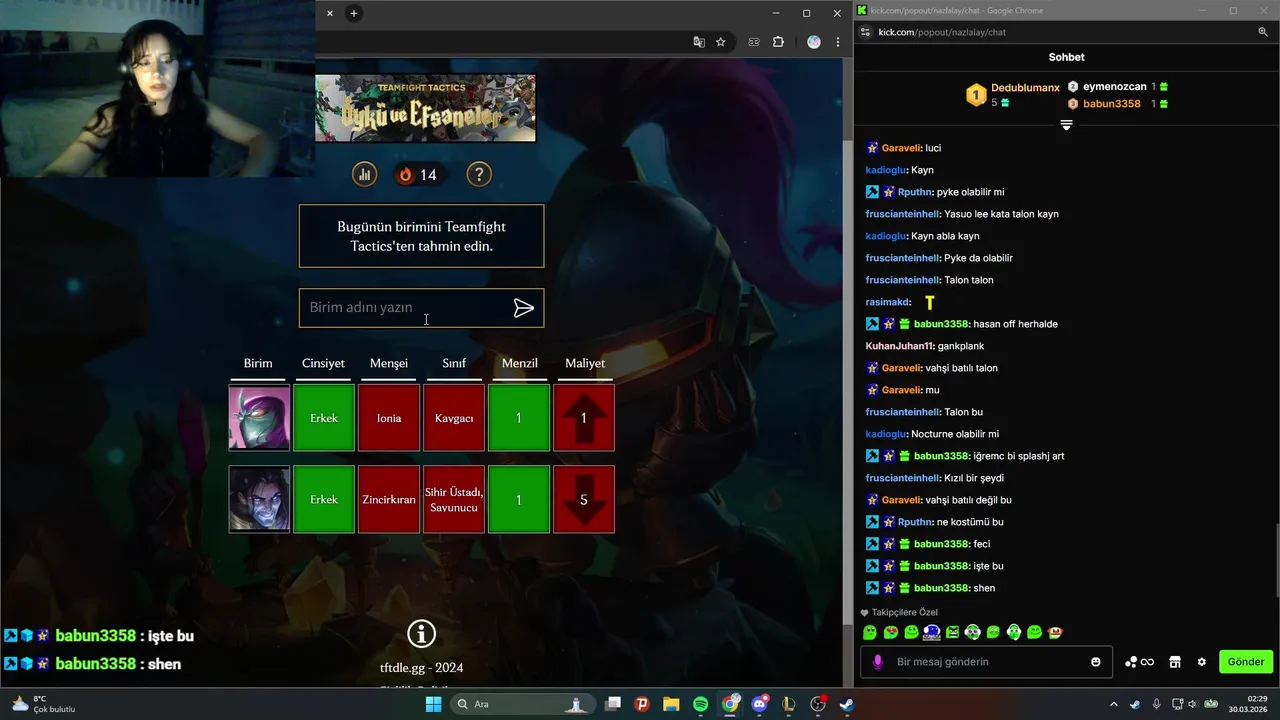
Task: Open the question mark help icon
Action: click(479, 174)
